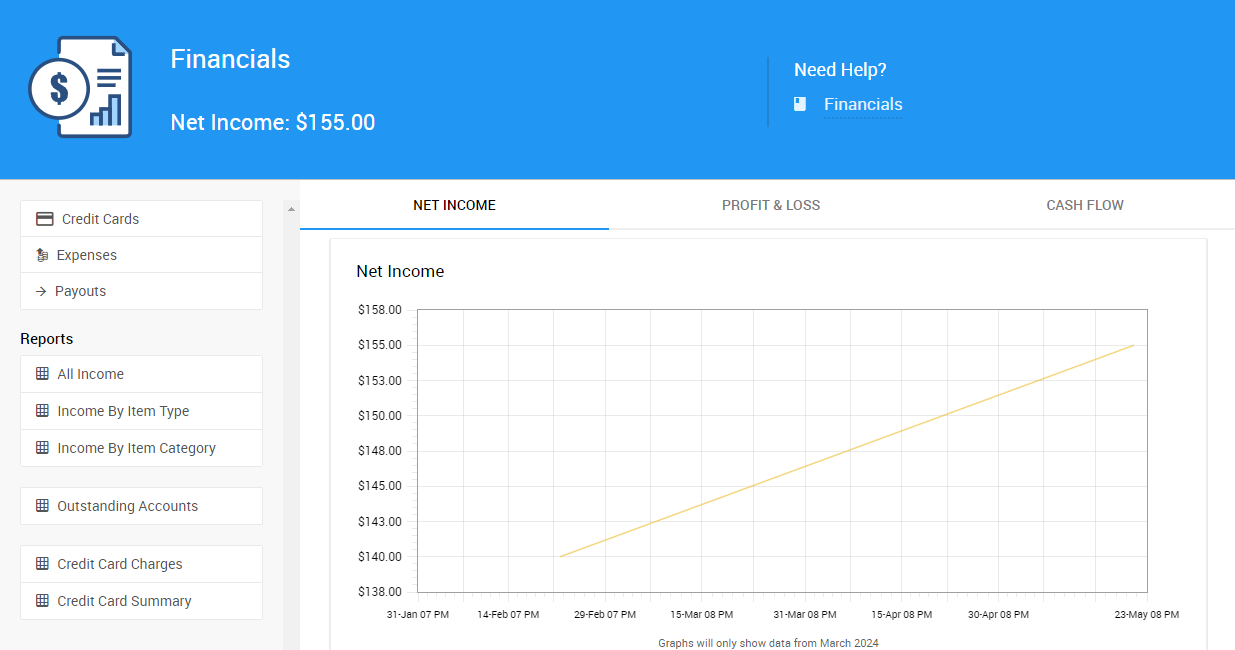Open the Payouts sidebar entry

[80, 291]
